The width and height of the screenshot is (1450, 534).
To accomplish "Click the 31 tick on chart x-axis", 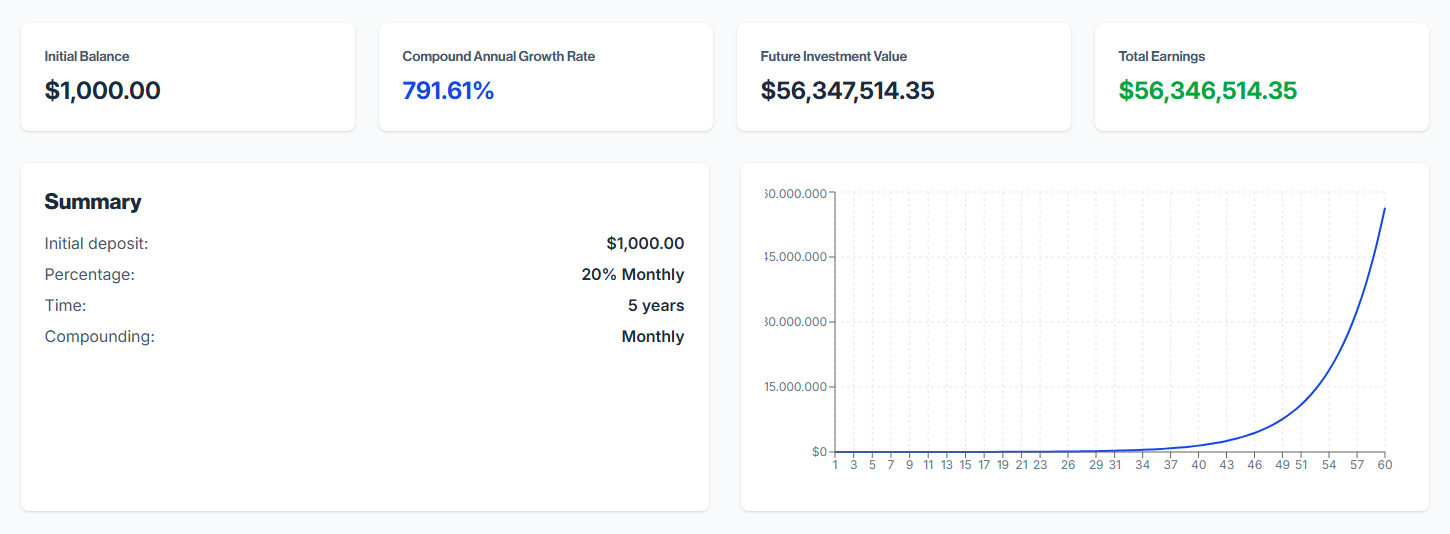I will point(1114,465).
